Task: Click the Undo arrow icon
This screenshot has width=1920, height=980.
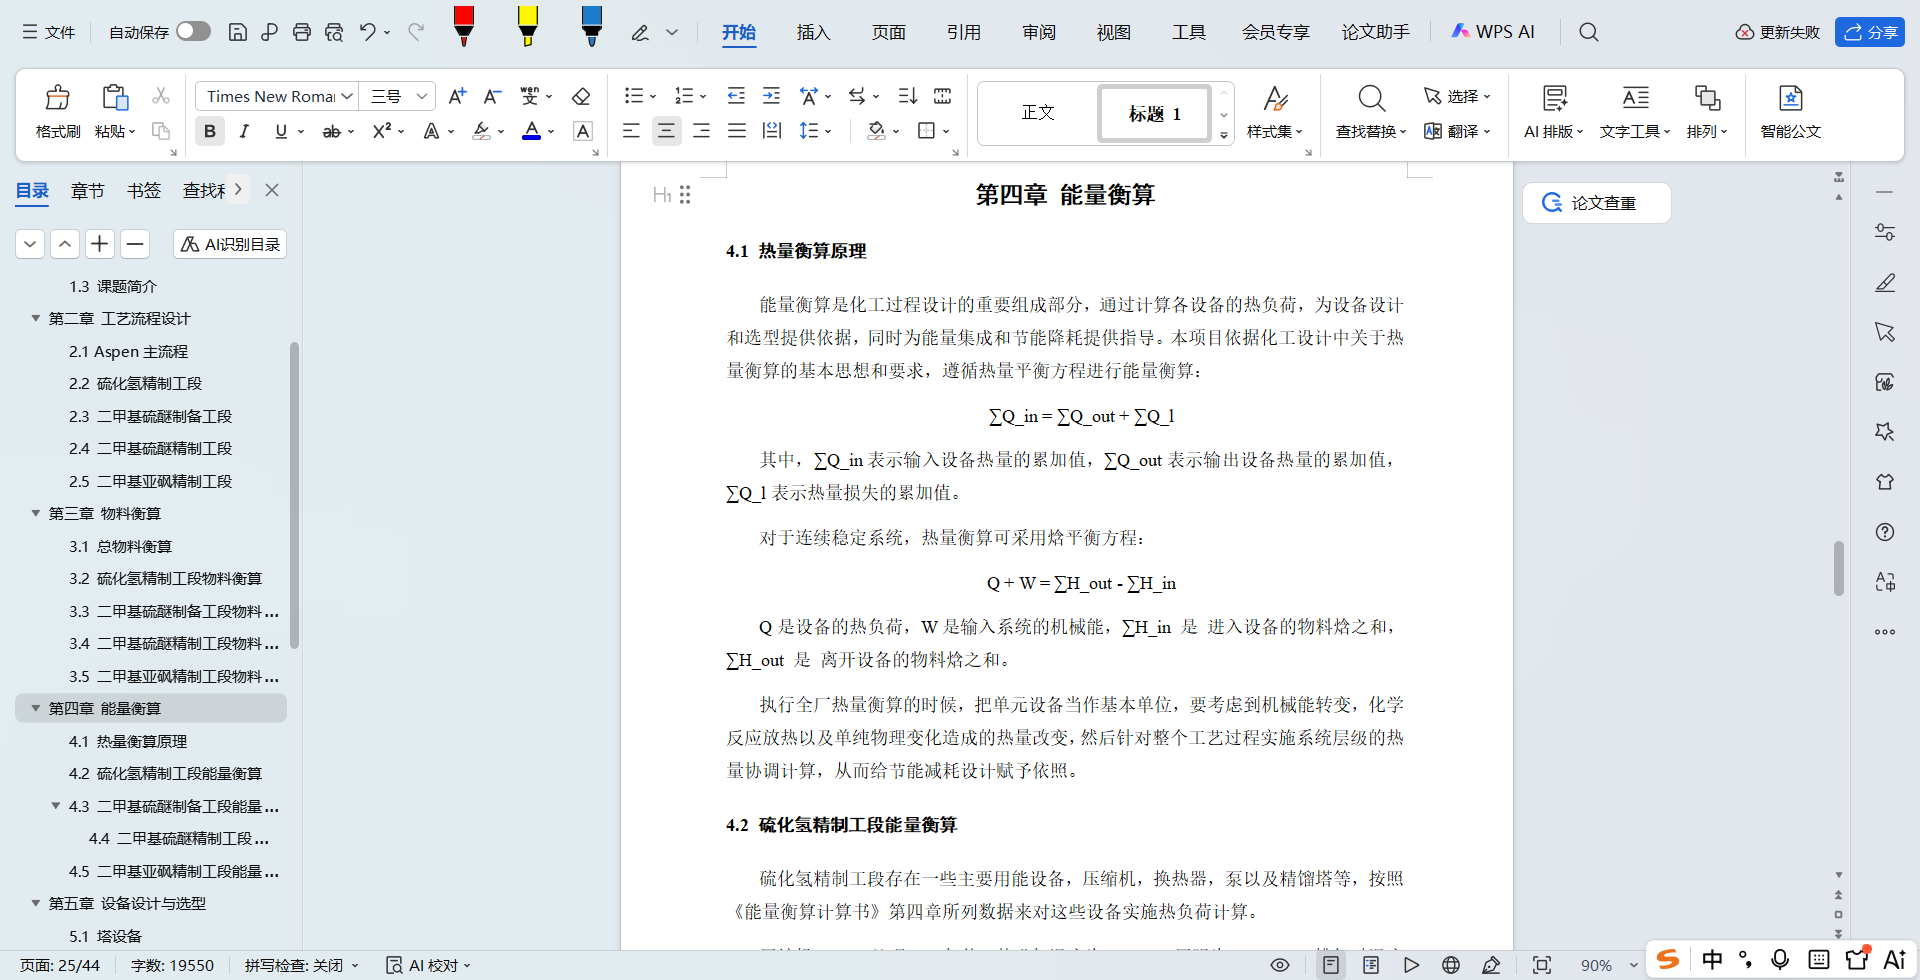Action: tap(367, 32)
